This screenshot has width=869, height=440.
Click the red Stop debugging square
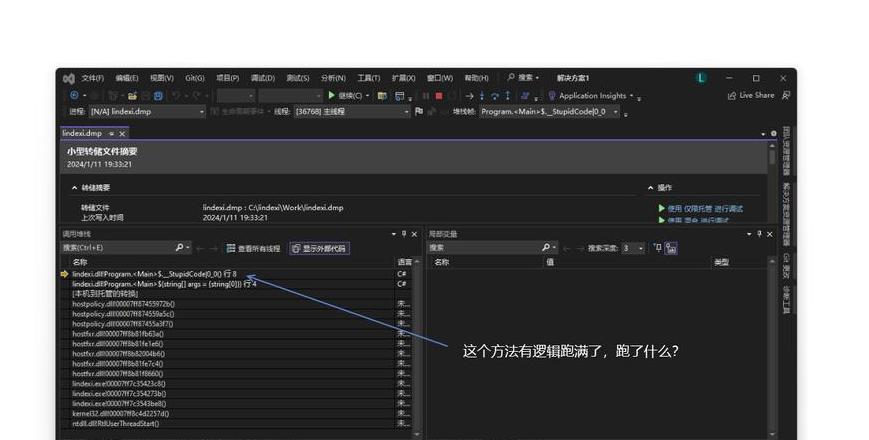pyautogui.click(x=439, y=96)
